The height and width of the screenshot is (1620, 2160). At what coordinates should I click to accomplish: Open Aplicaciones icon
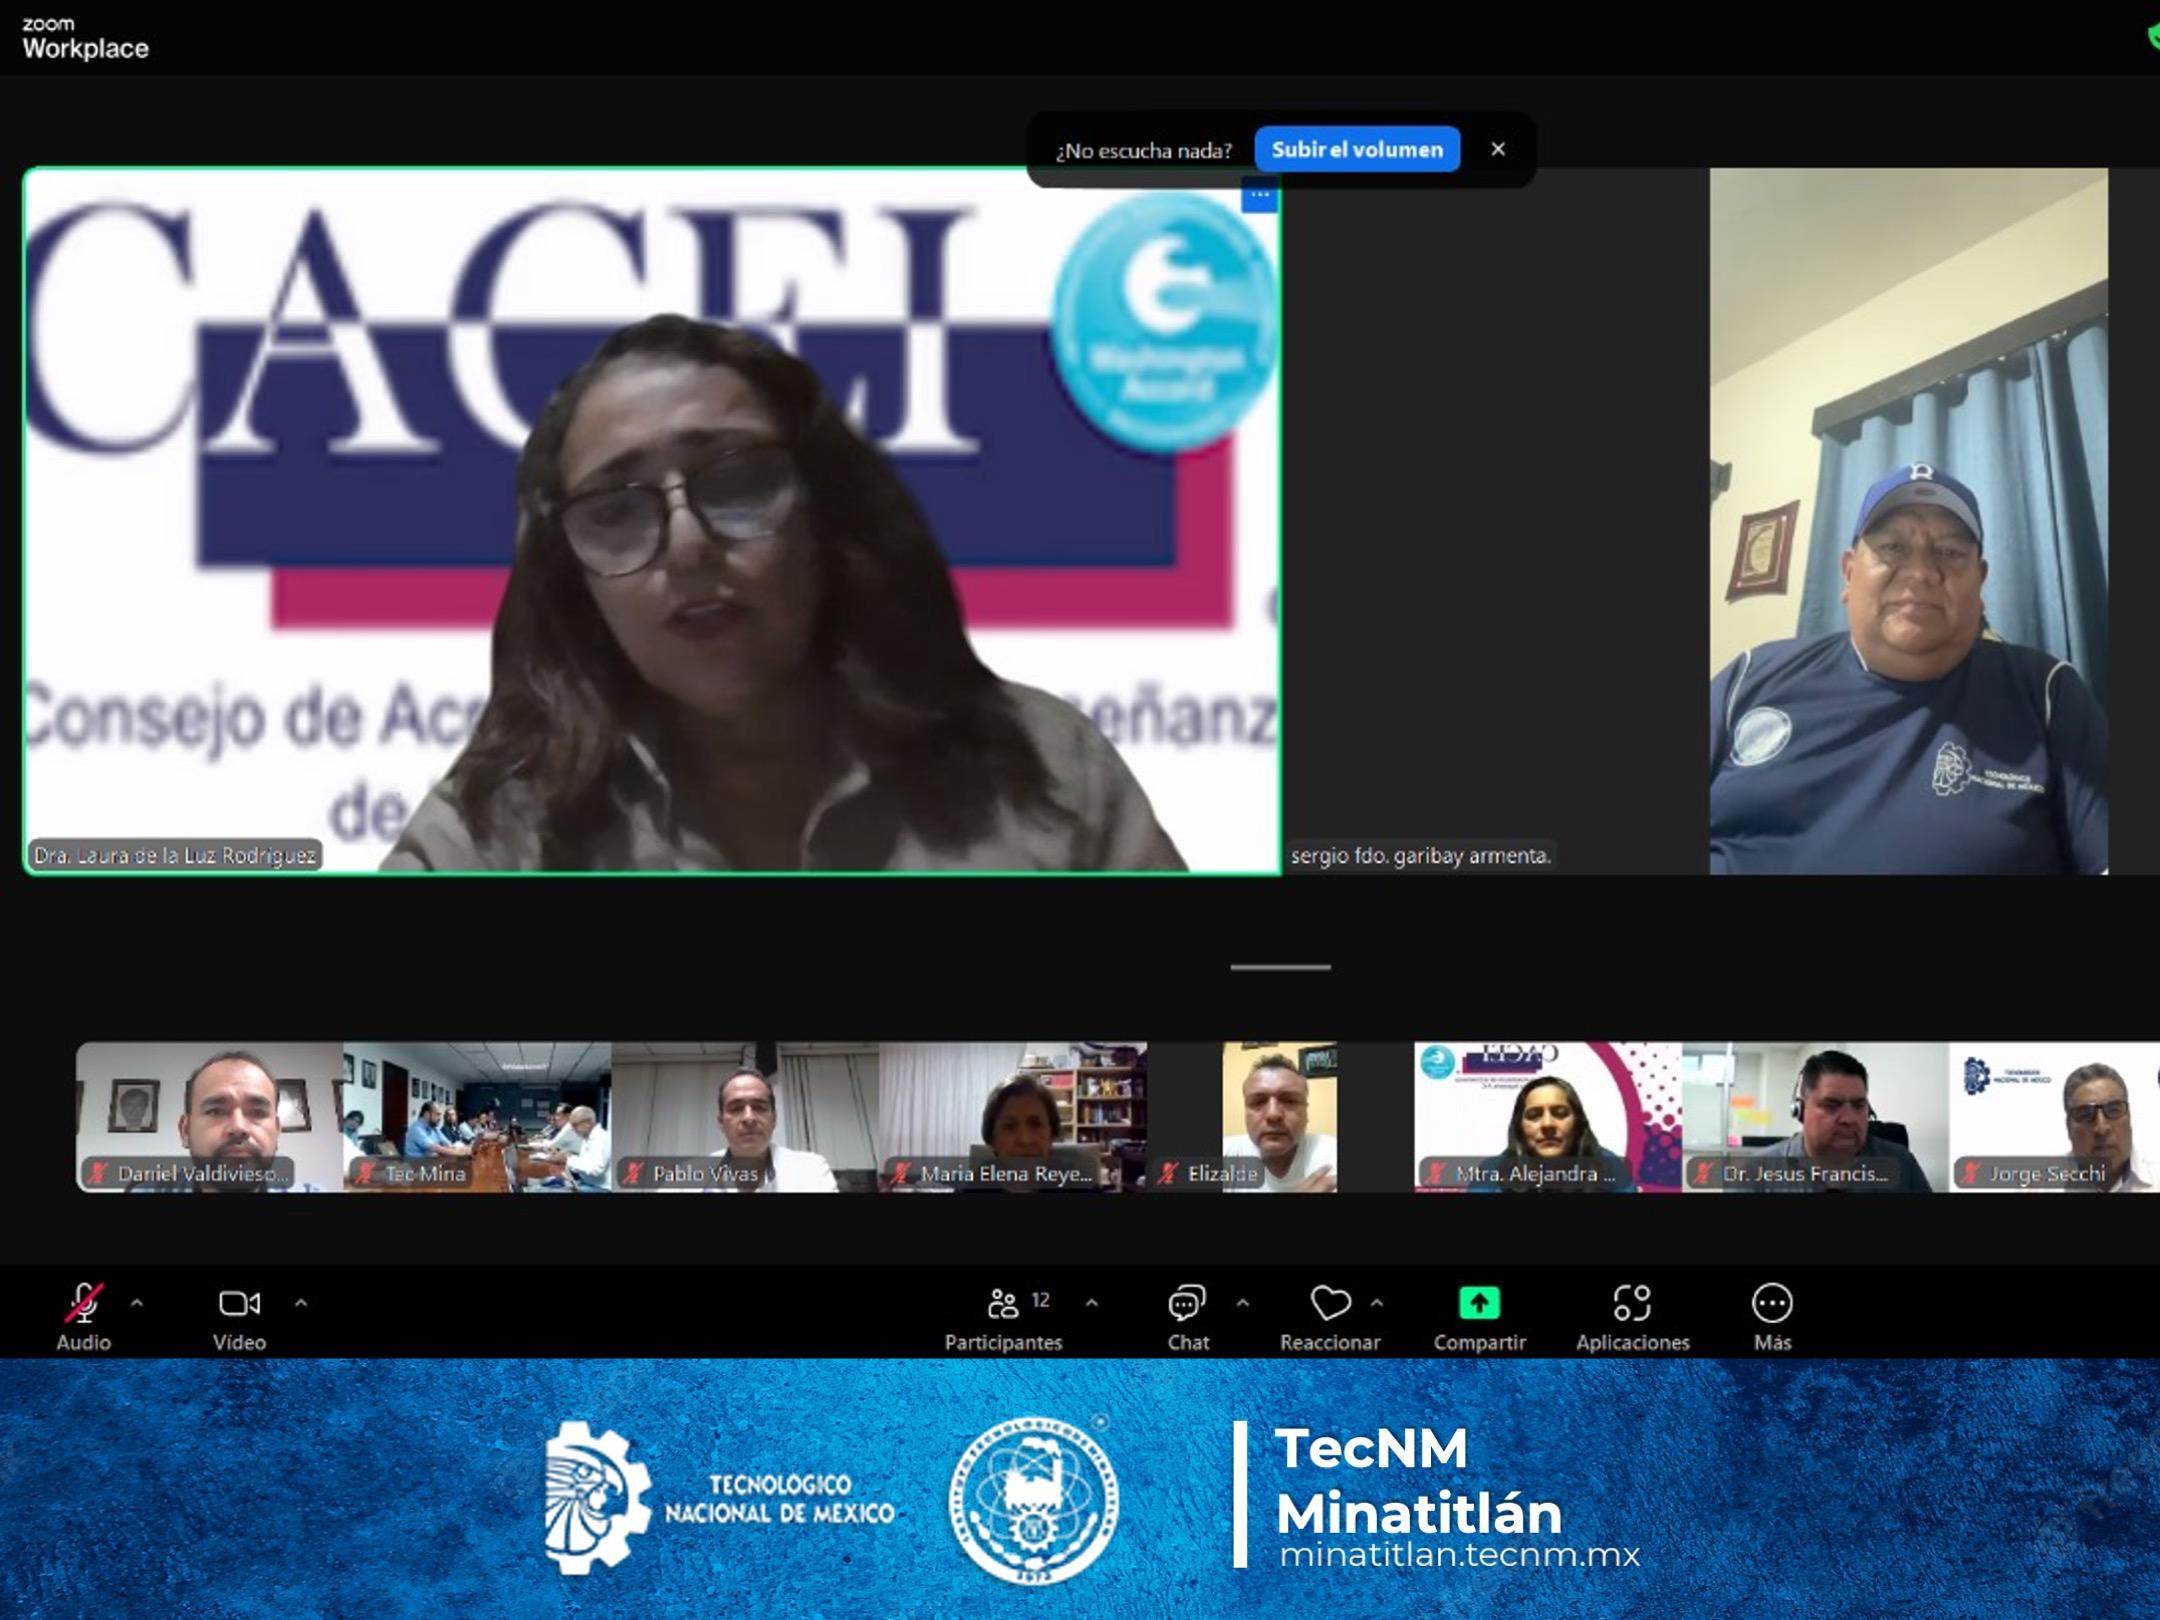coord(1632,1303)
